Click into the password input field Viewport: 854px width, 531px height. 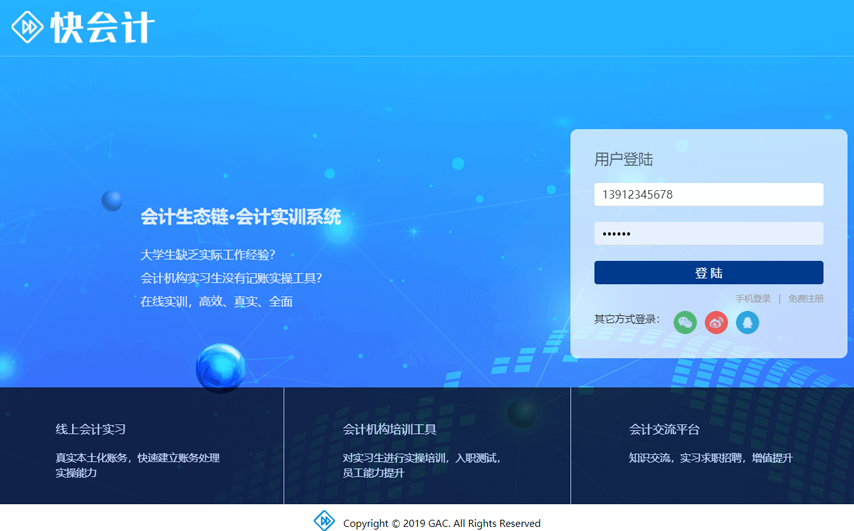point(708,234)
